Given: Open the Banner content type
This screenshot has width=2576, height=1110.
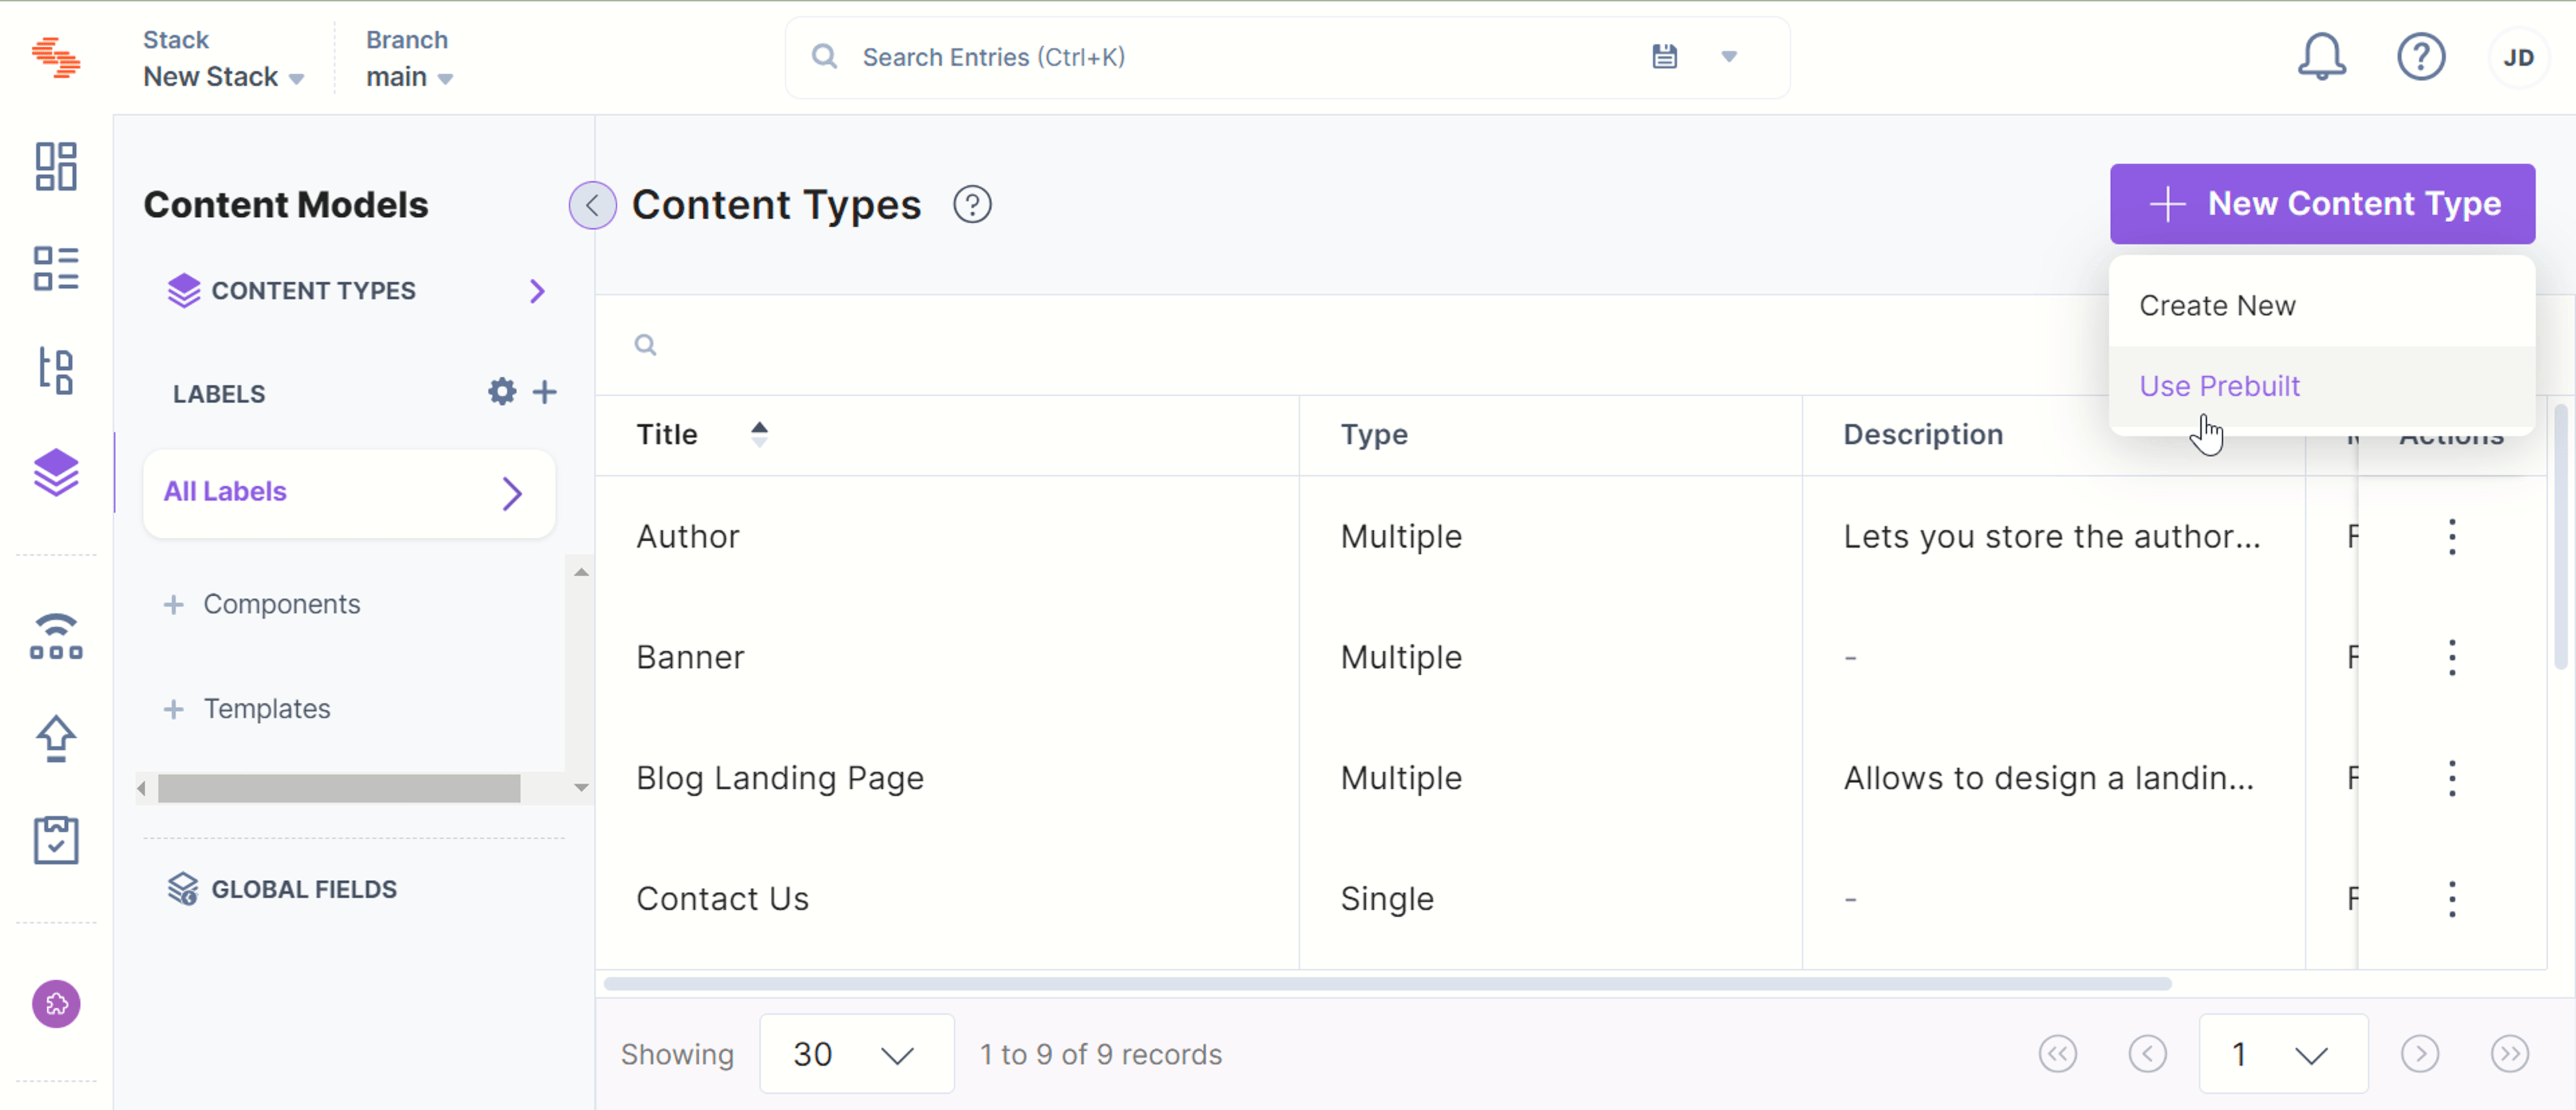Looking at the screenshot, I should click(690, 657).
